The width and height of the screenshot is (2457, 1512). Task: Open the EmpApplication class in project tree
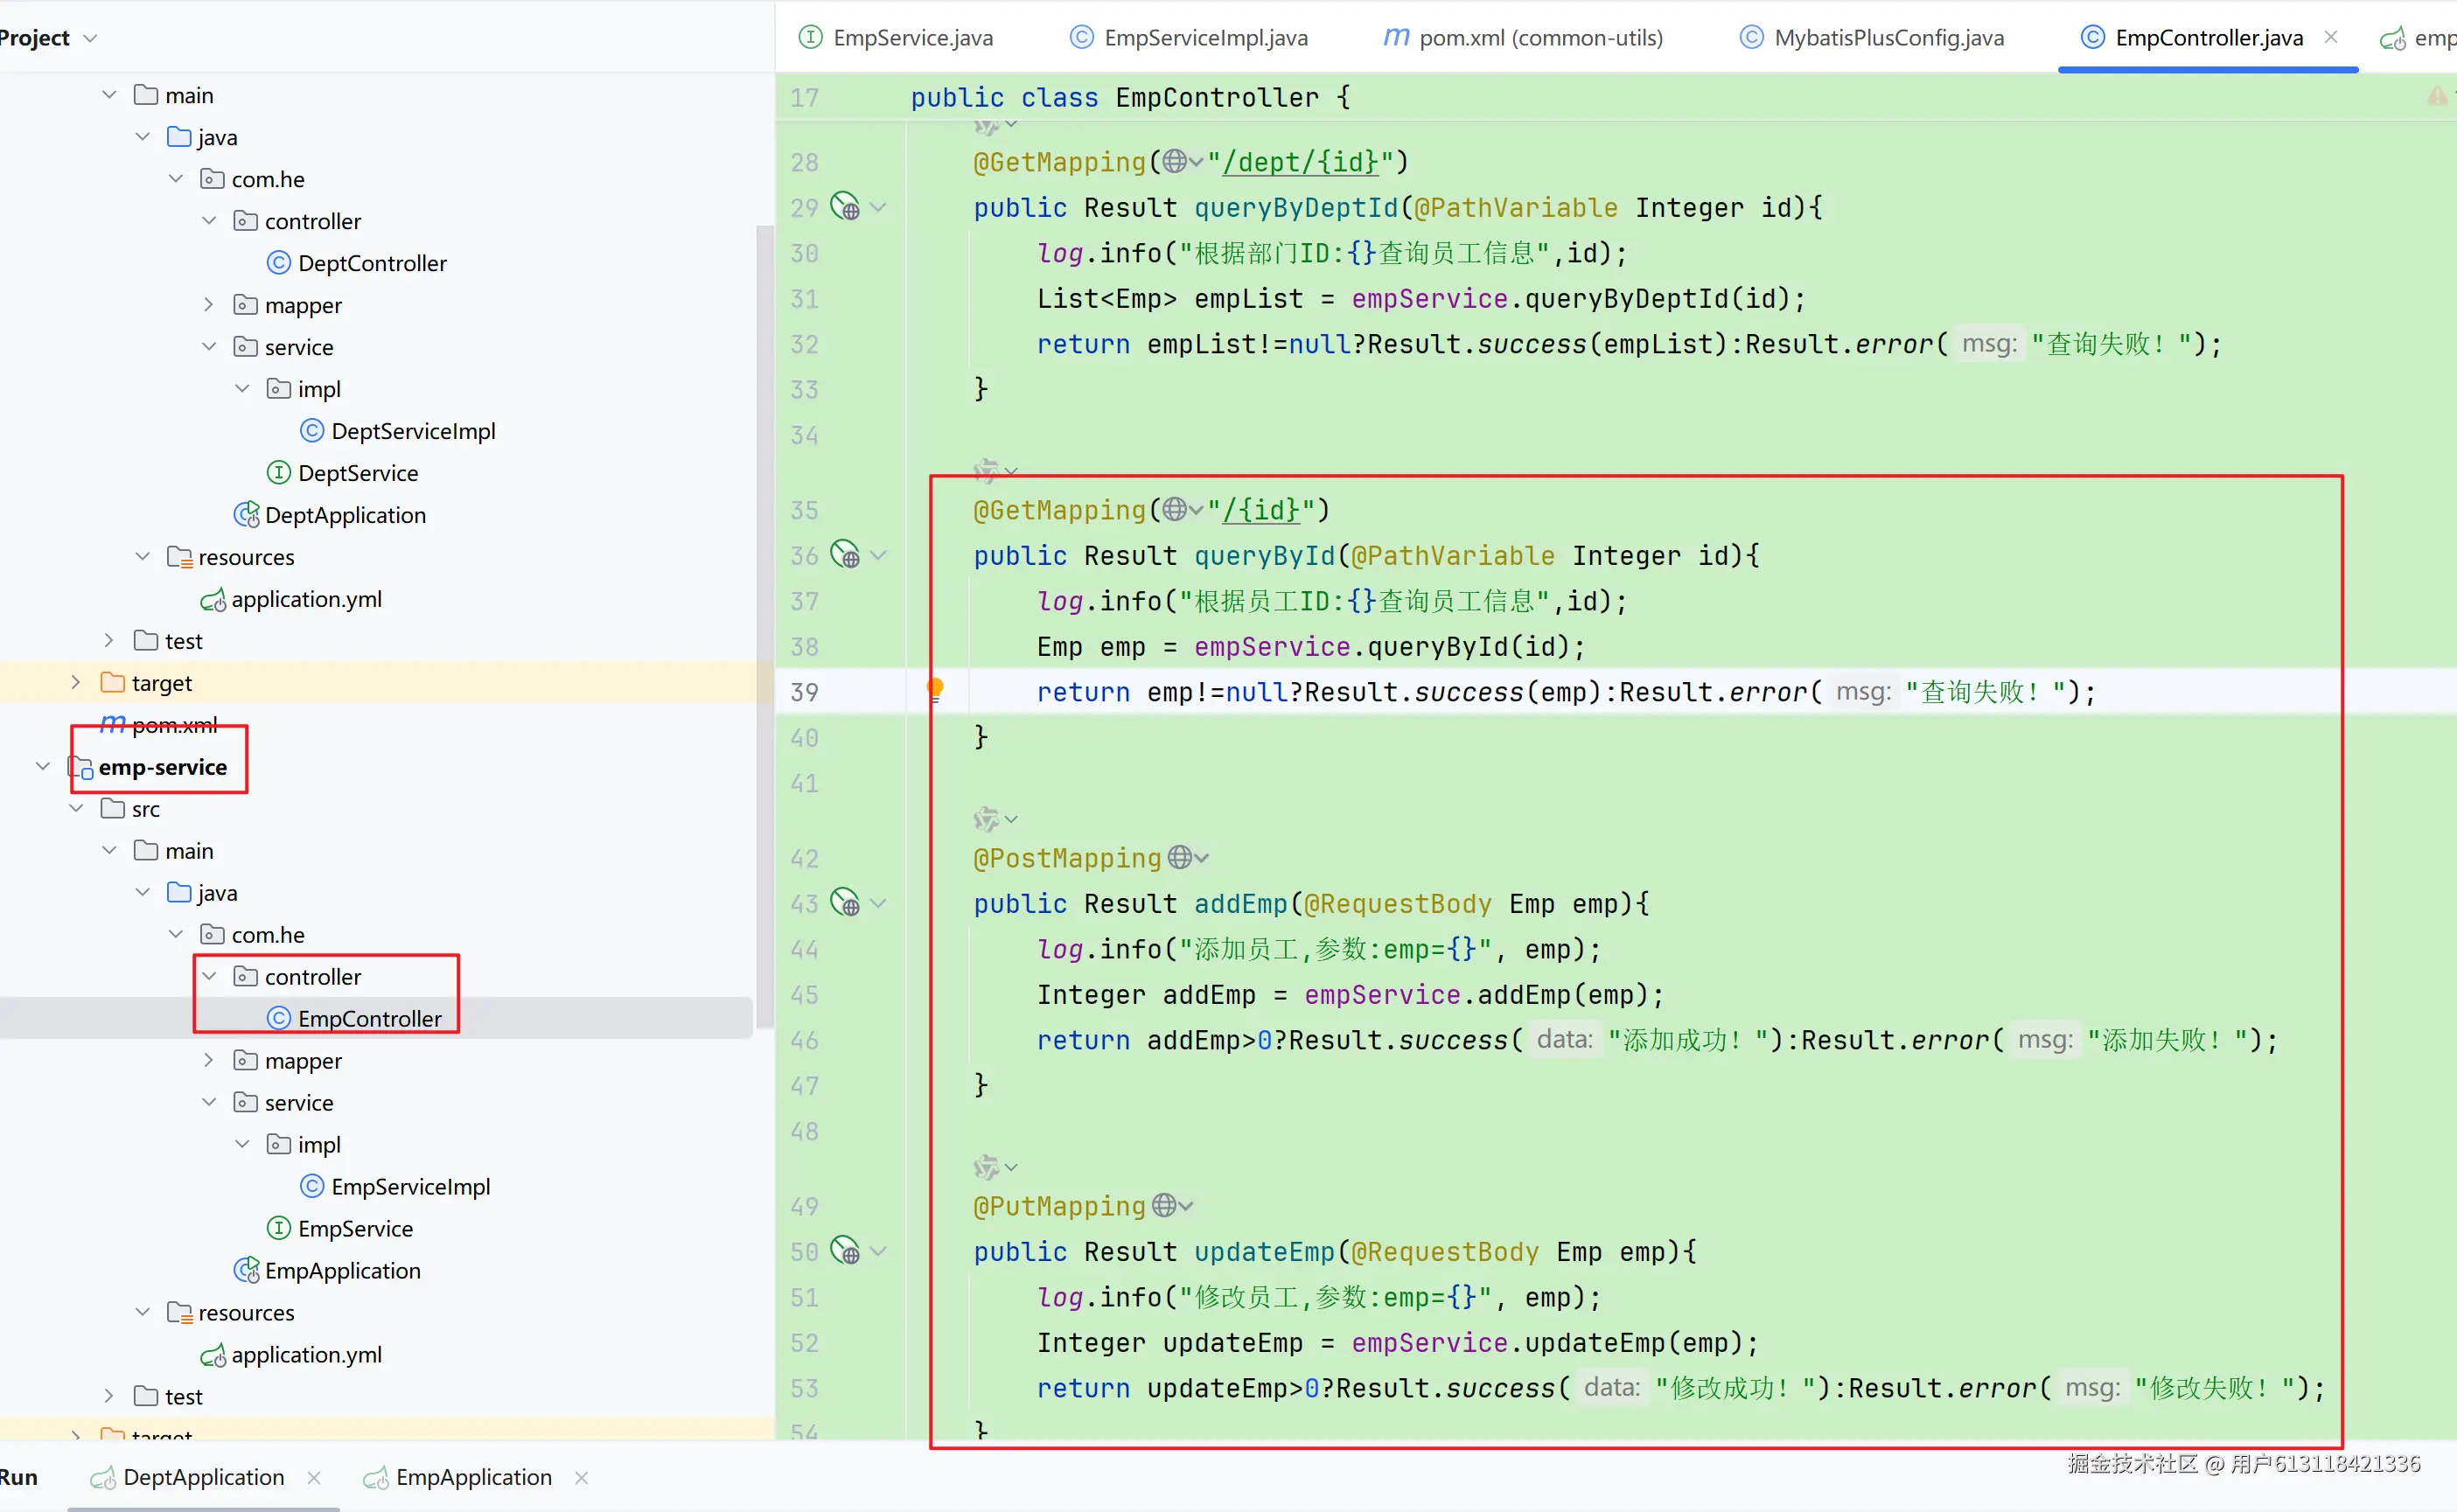pyautogui.click(x=342, y=1270)
